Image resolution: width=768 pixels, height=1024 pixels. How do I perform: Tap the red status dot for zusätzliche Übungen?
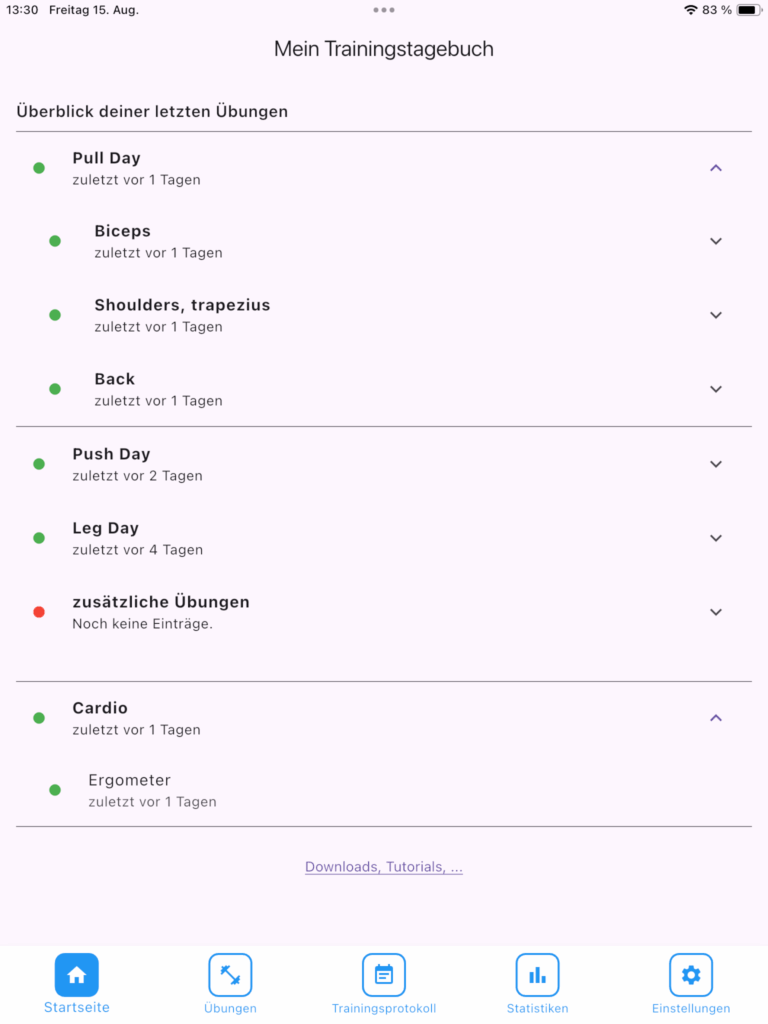point(39,612)
